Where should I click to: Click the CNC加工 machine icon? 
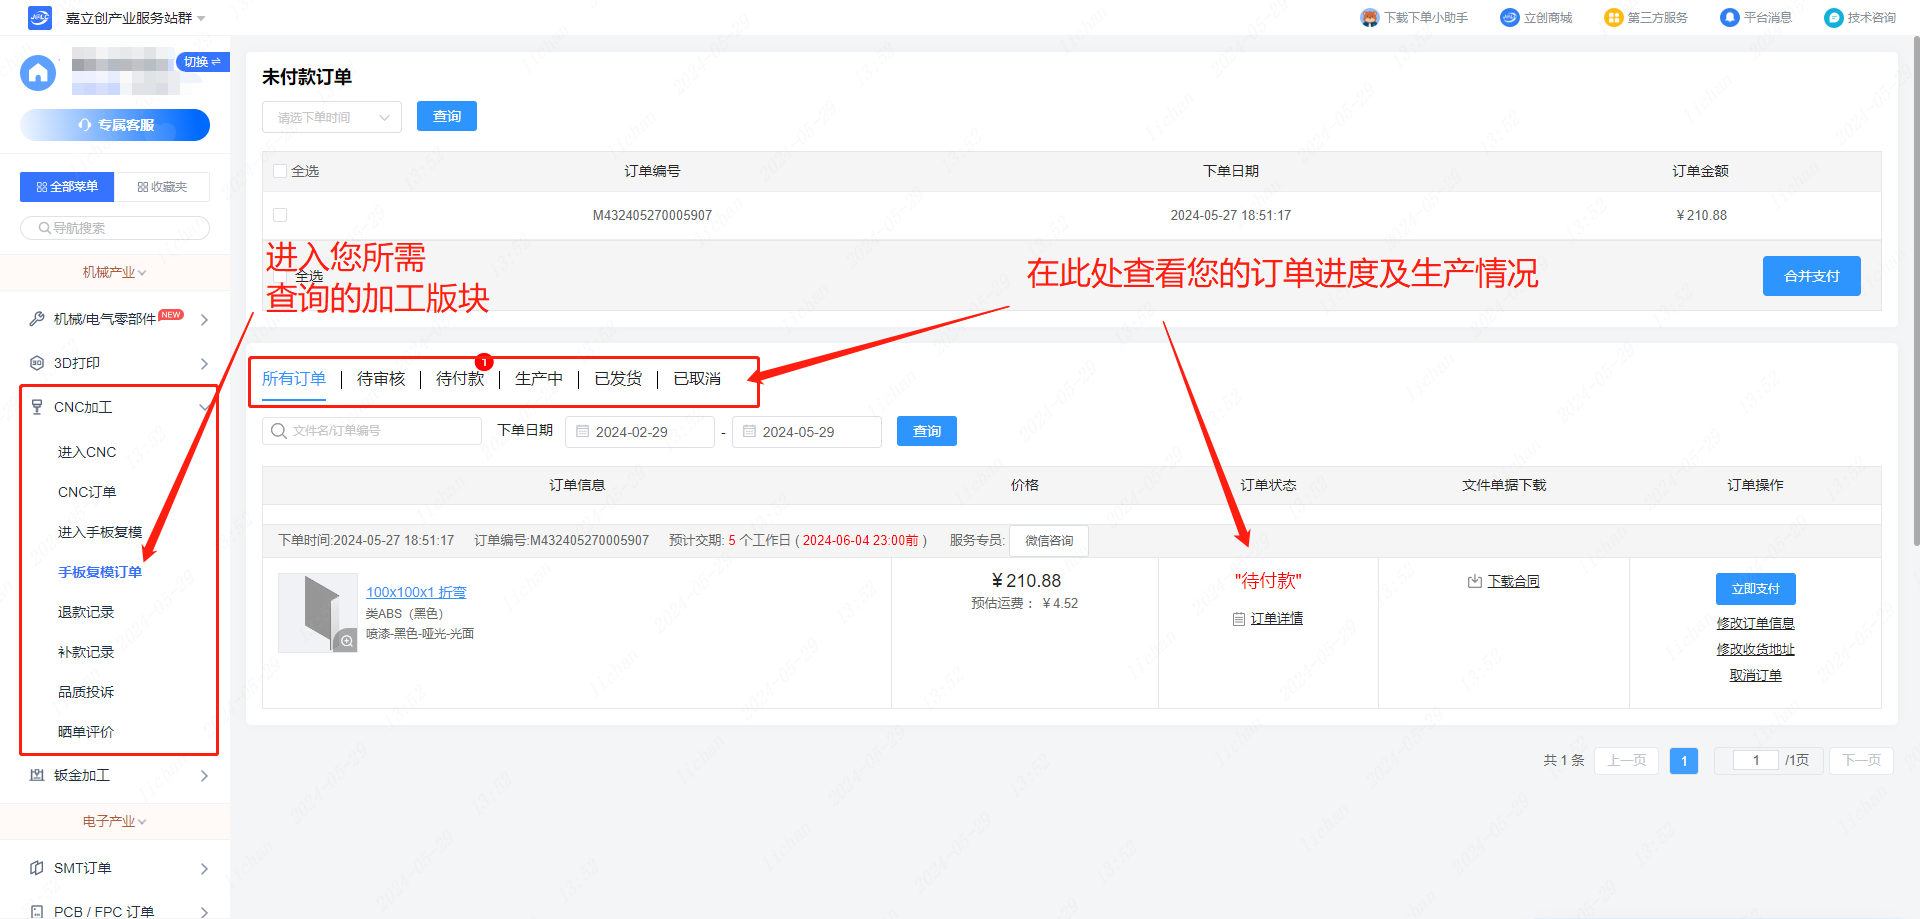point(37,407)
